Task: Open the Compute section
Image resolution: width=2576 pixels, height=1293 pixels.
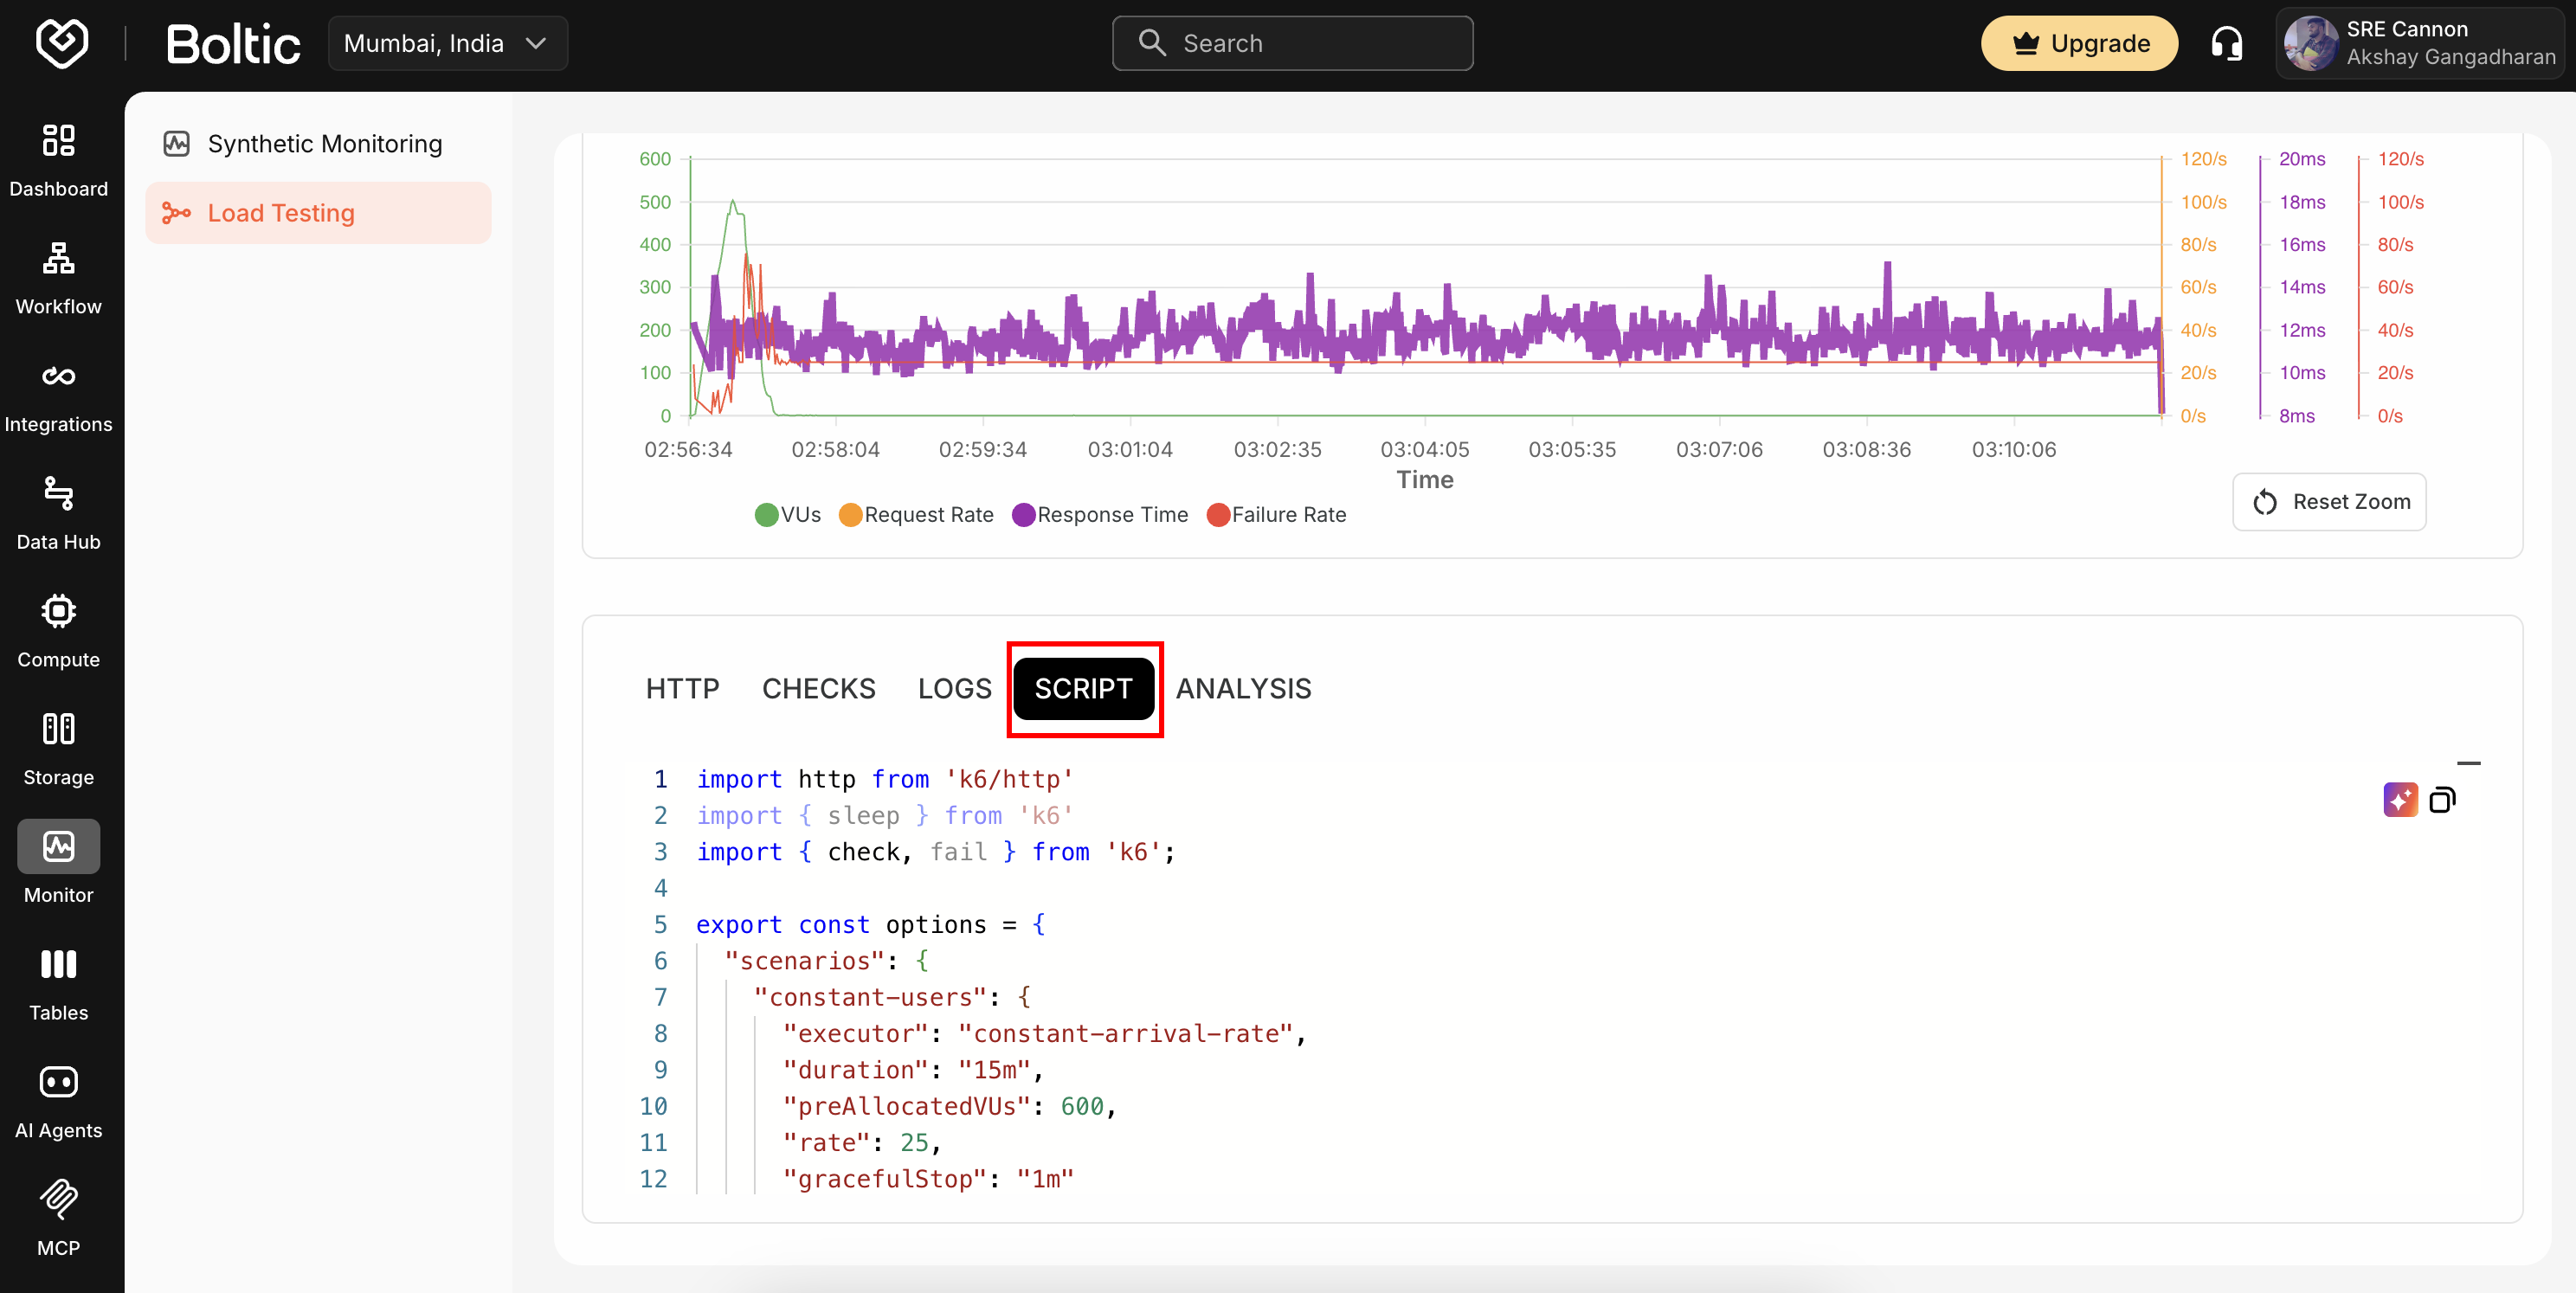Action: (x=58, y=630)
